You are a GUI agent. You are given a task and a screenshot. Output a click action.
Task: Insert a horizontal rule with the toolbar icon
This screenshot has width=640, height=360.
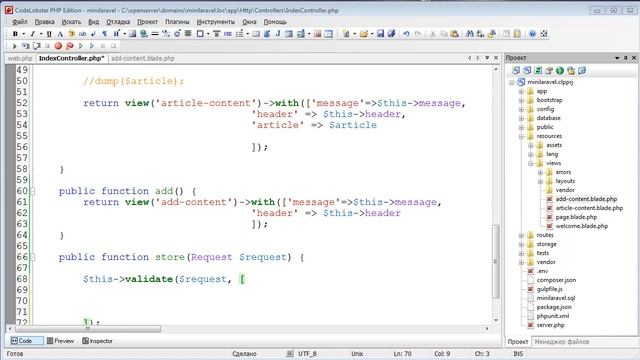point(155,34)
